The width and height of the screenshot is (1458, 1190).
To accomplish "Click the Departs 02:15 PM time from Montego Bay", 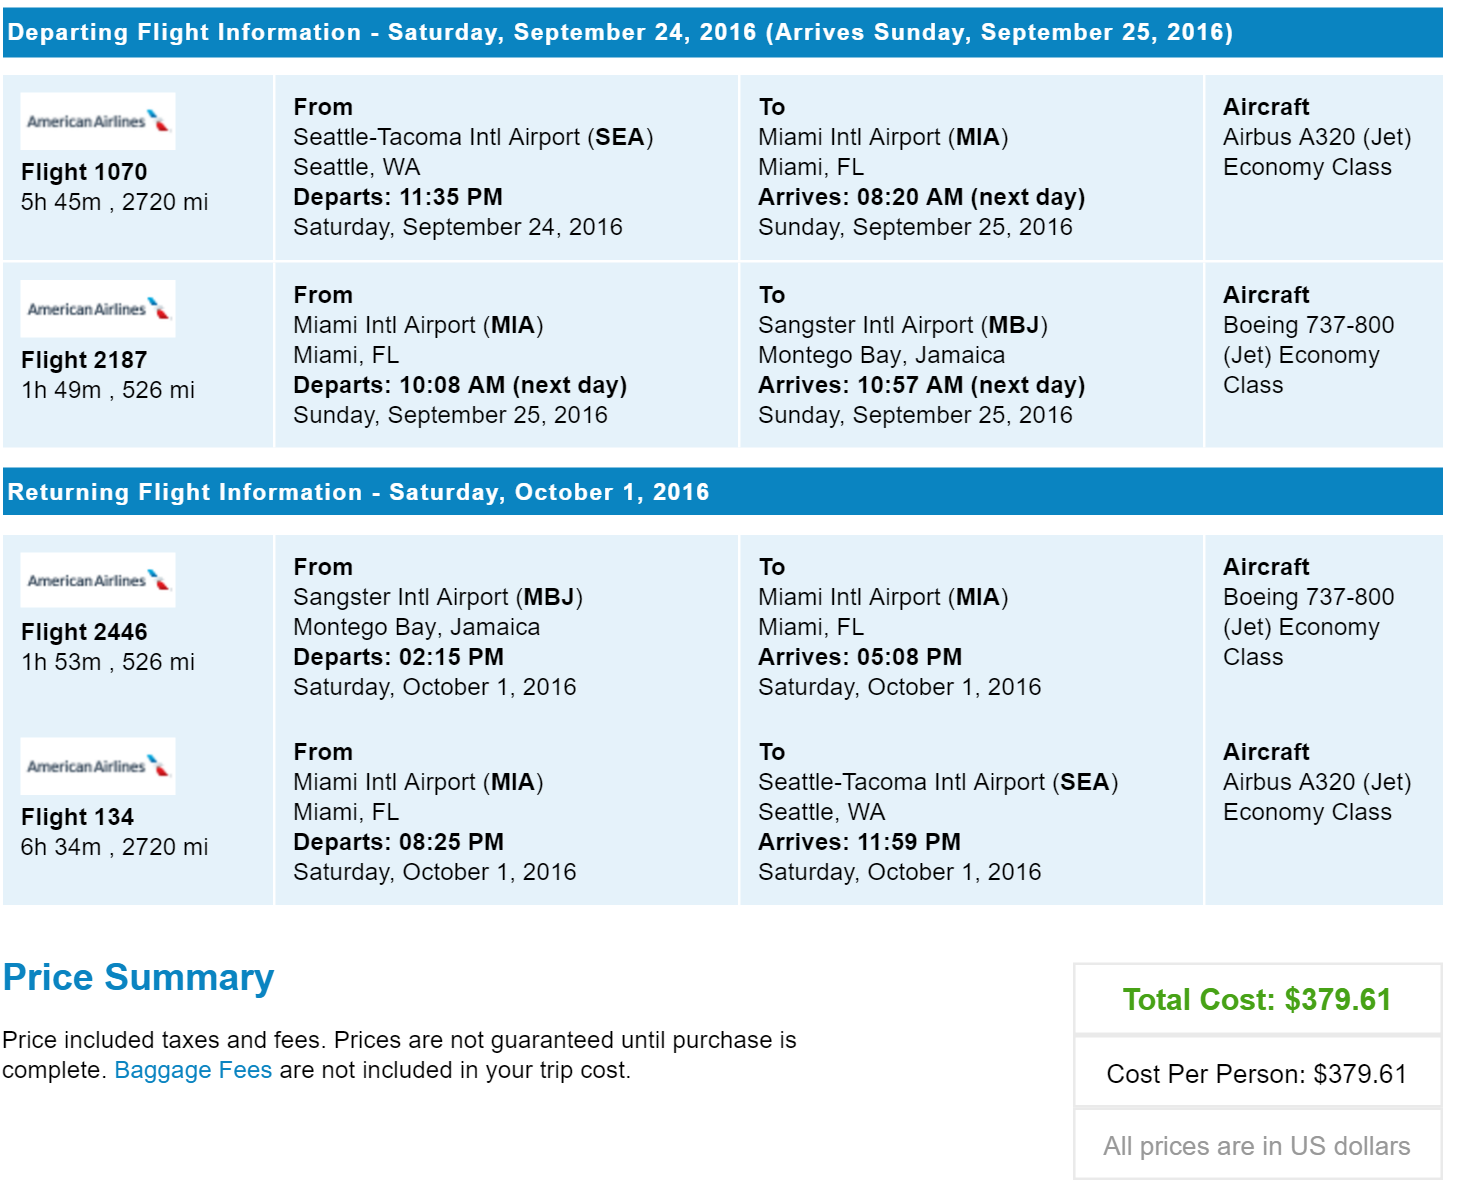I will tap(398, 657).
